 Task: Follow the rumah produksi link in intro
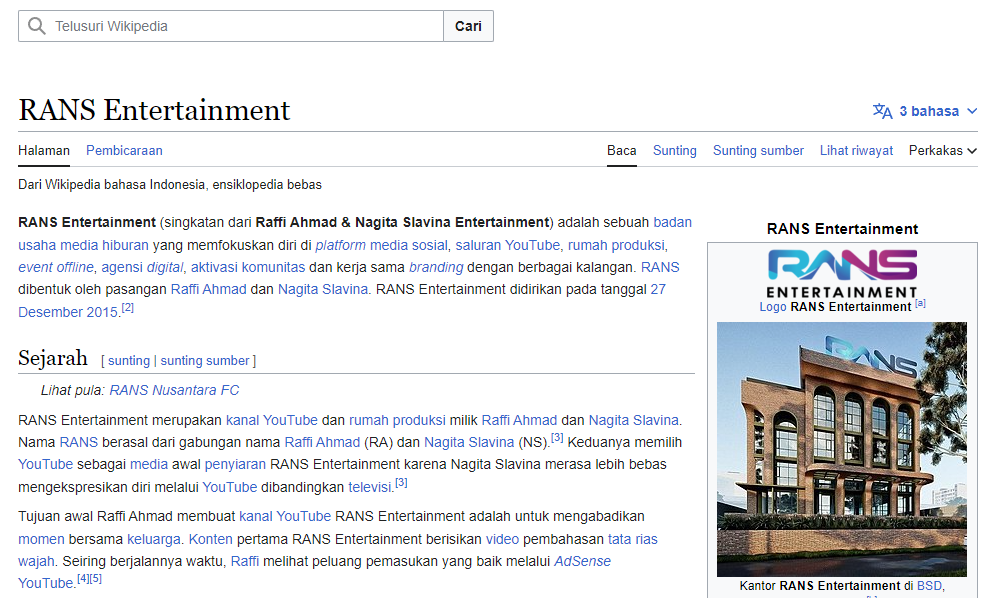click(616, 245)
